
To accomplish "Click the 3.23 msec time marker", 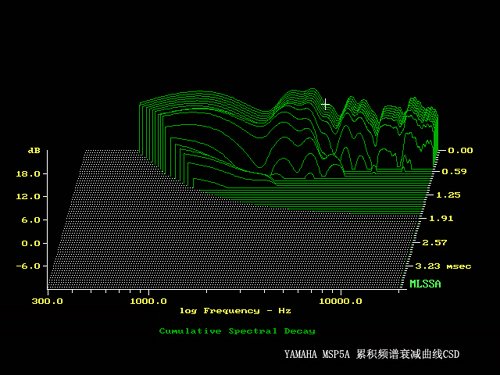I will point(443,266).
